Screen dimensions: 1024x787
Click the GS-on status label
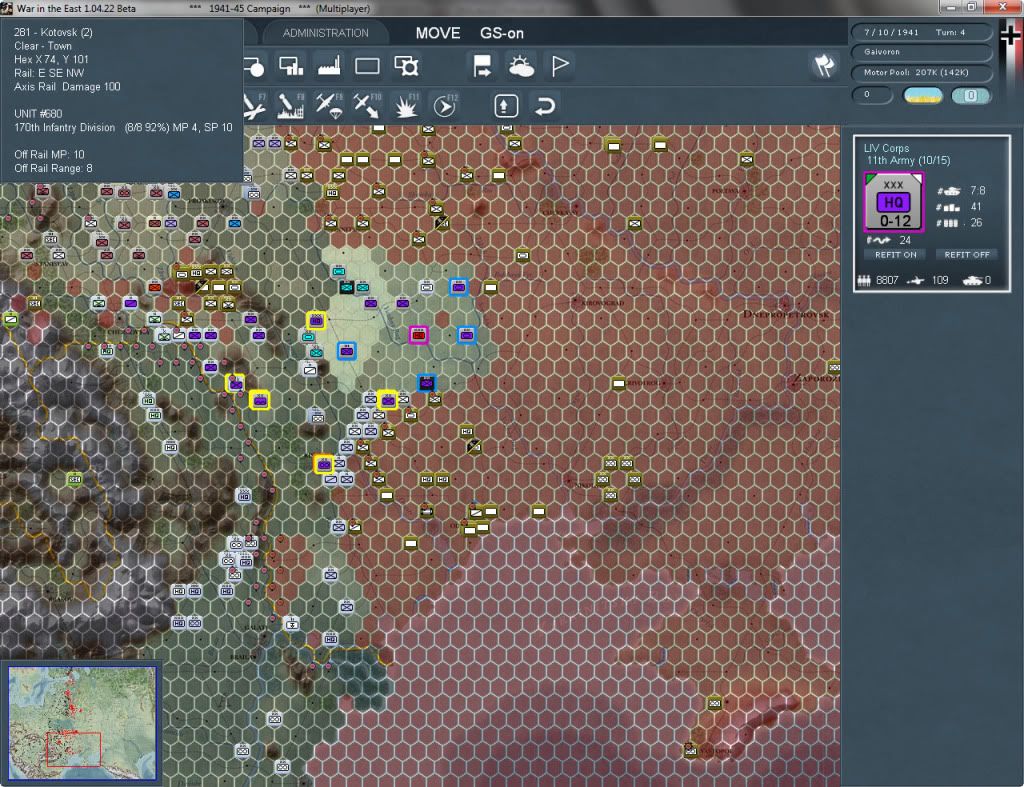click(502, 33)
